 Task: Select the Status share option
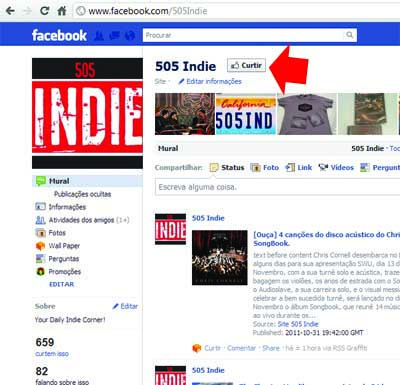pyautogui.click(x=227, y=167)
